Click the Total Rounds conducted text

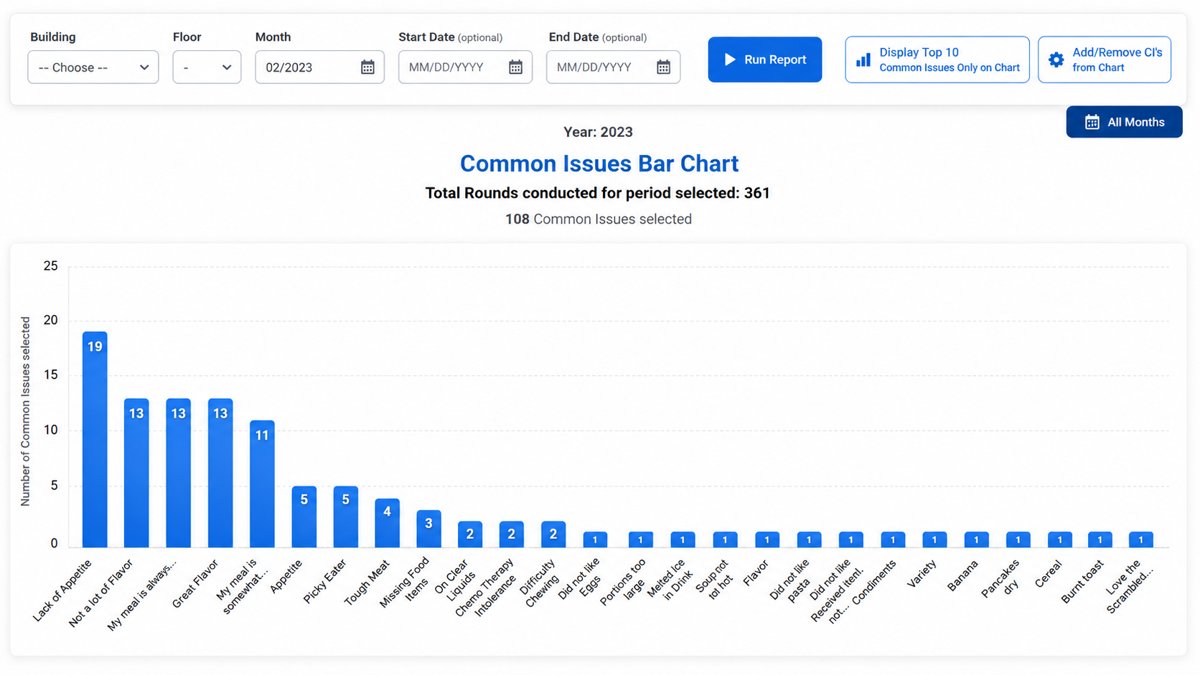click(x=598, y=193)
